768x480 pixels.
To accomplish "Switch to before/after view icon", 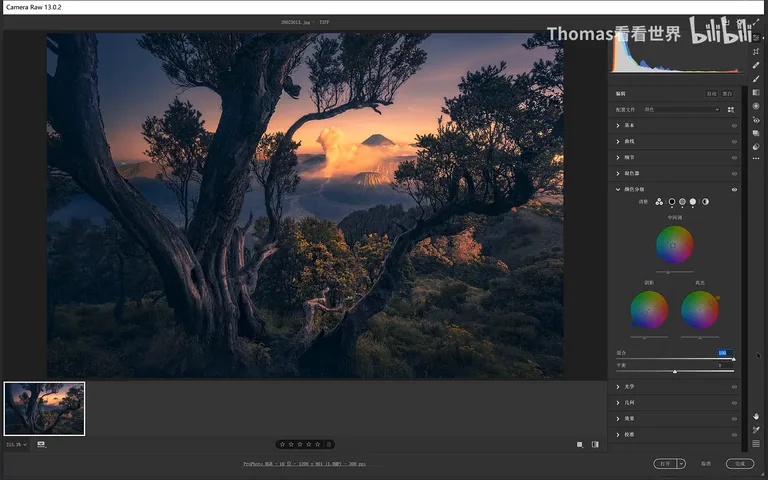I will tap(595, 444).
